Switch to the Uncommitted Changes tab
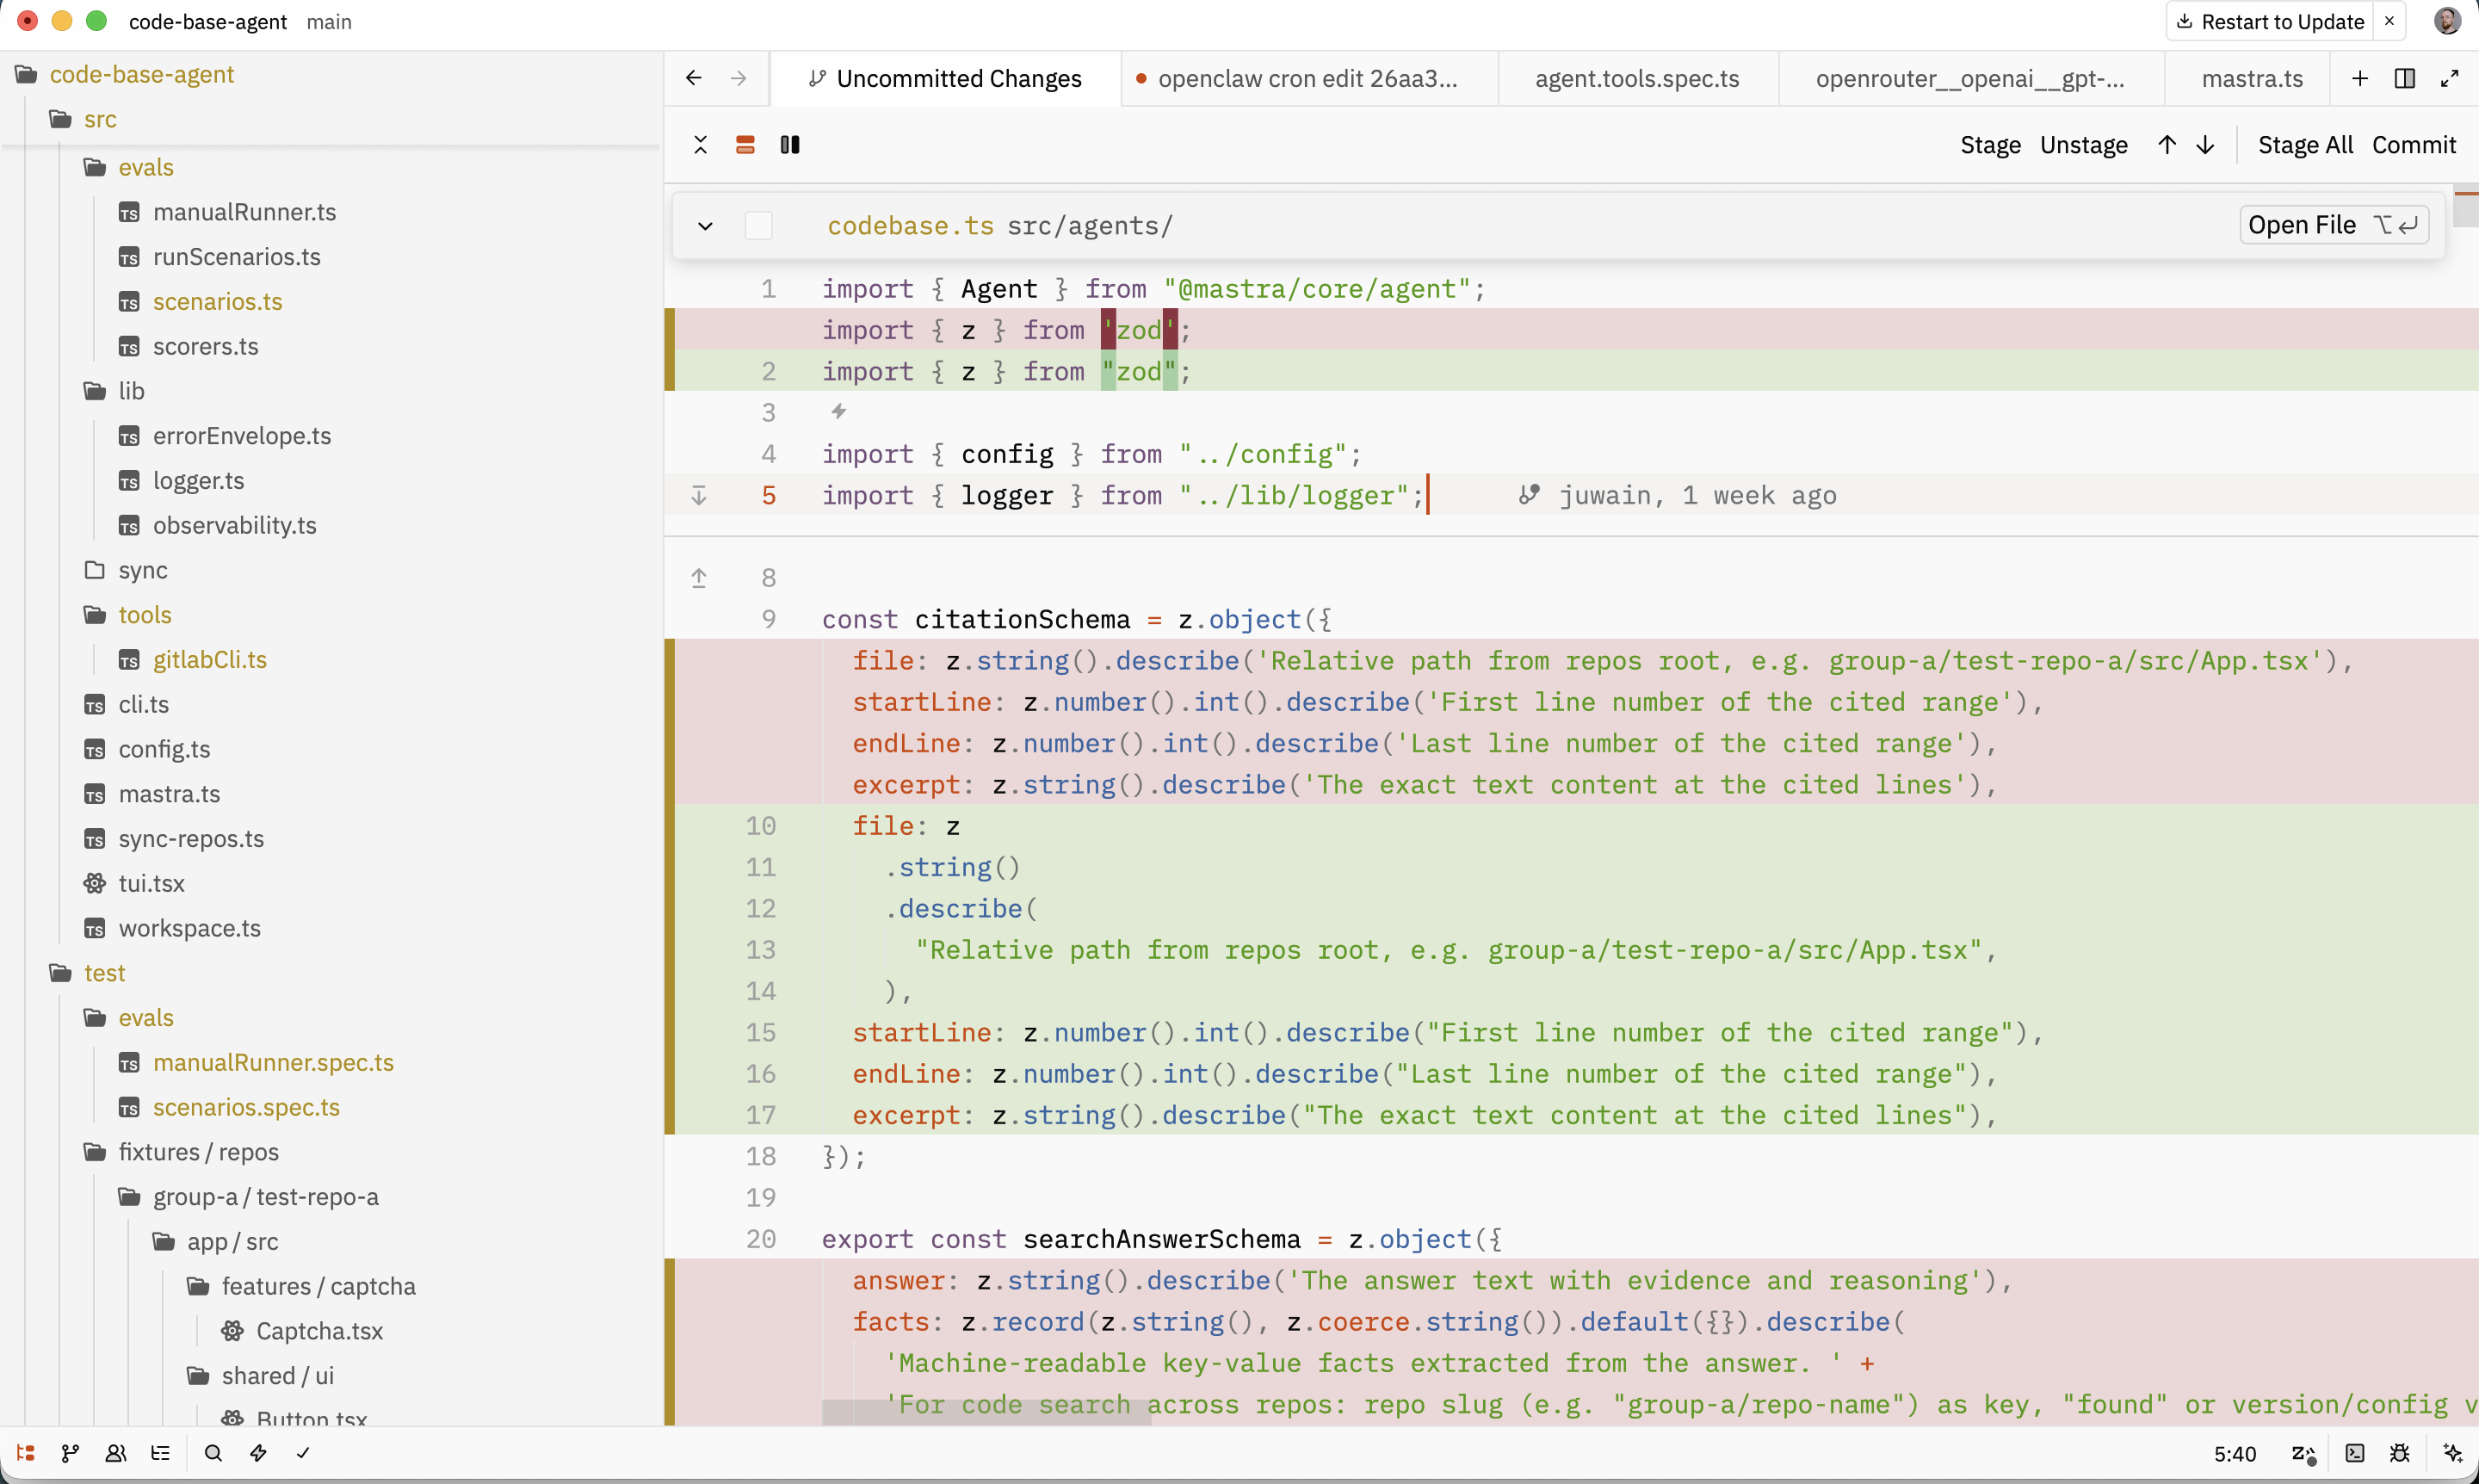Viewport: 2479px width, 1484px height. coord(945,78)
